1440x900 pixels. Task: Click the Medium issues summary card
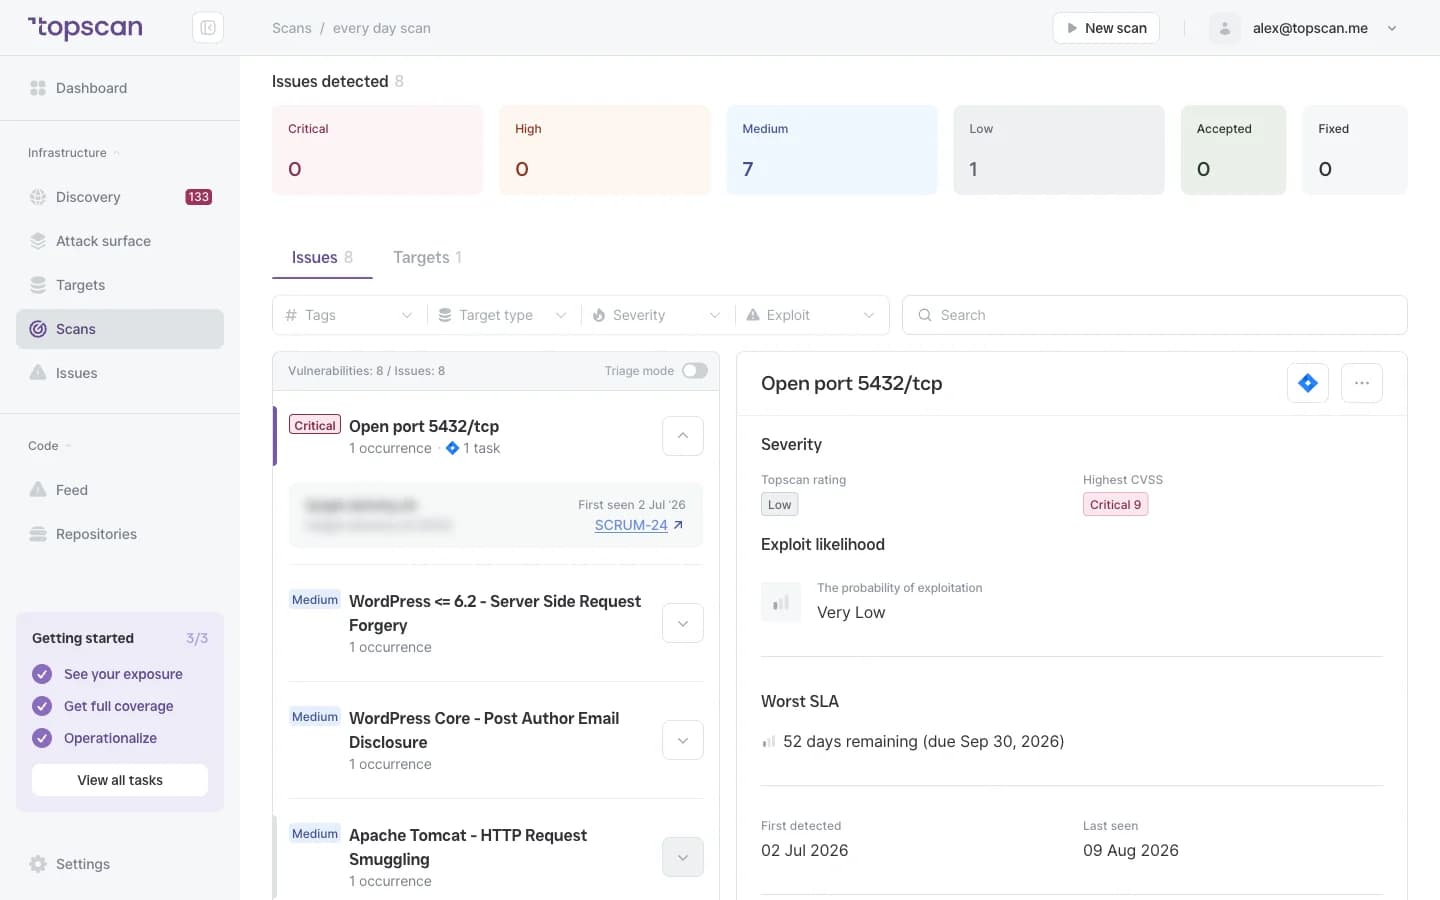coord(832,150)
